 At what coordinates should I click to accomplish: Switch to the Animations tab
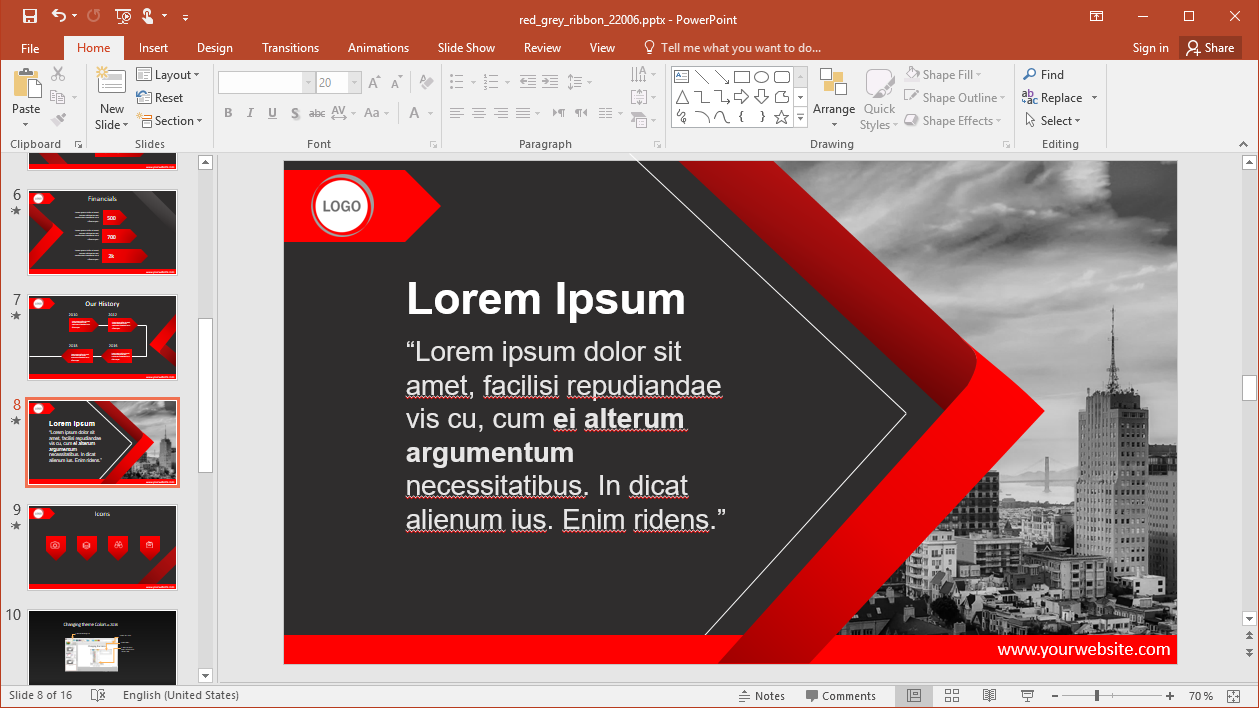[378, 48]
